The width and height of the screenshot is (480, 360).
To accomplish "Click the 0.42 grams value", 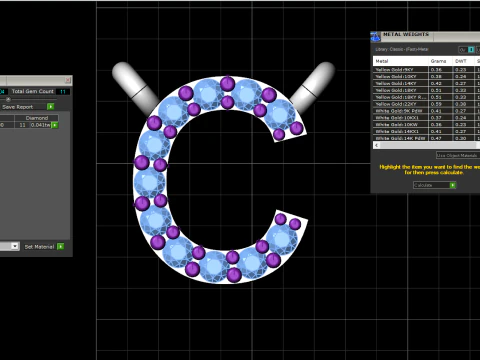I will 436,83.
